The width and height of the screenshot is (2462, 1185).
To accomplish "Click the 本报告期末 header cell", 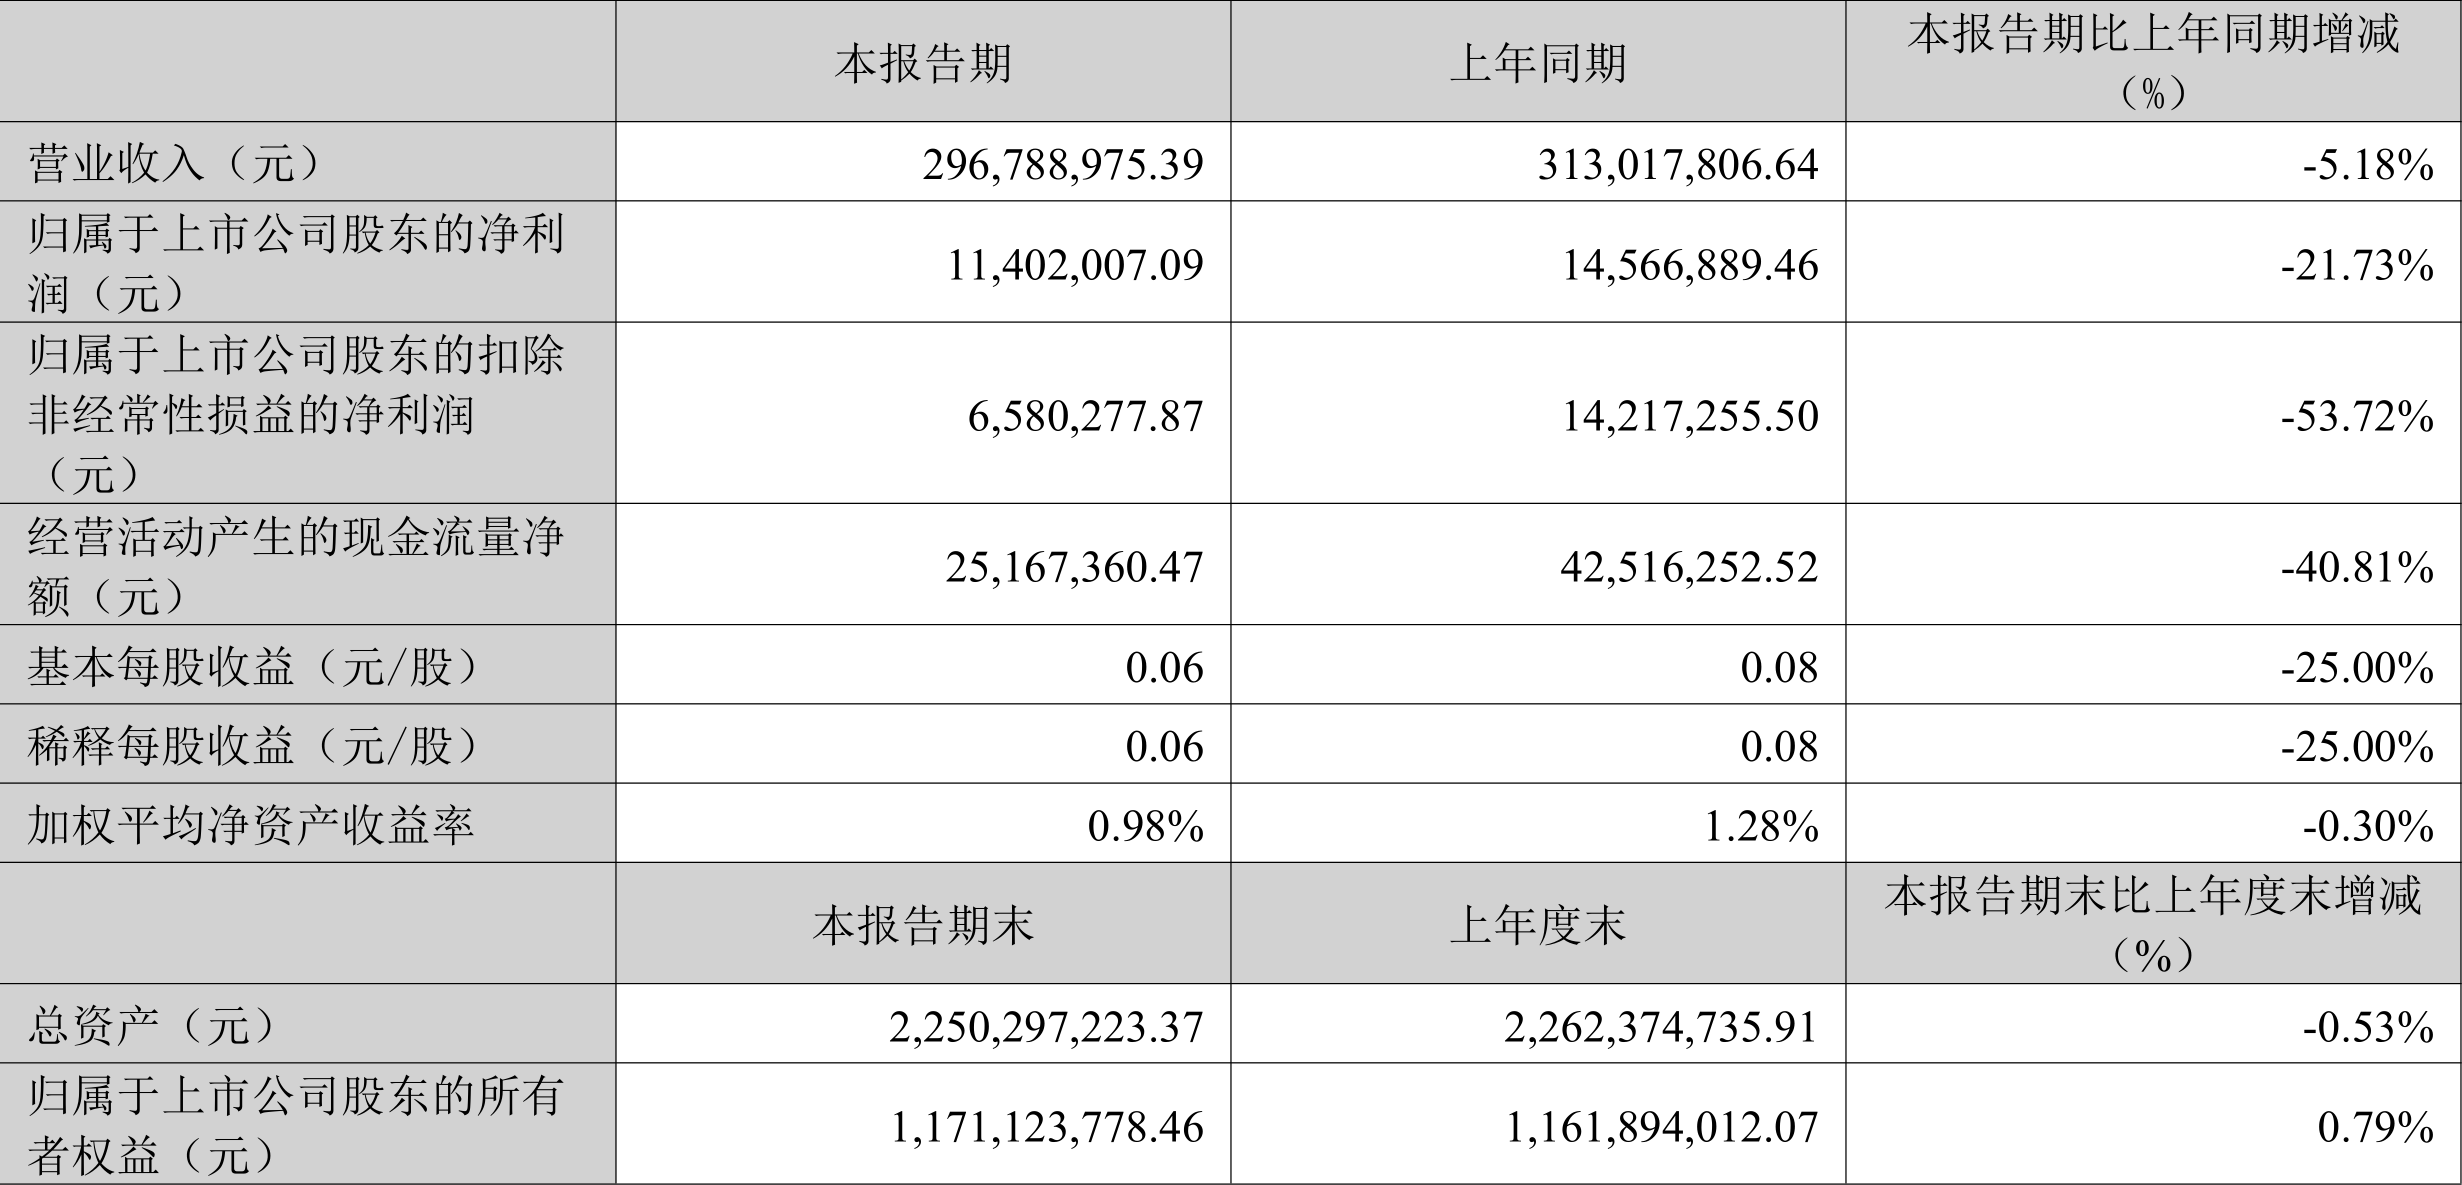I will (x=923, y=925).
